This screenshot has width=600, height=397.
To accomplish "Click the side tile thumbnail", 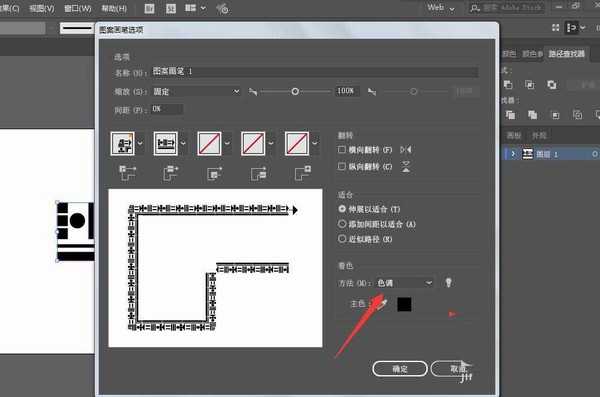I will pos(166,144).
